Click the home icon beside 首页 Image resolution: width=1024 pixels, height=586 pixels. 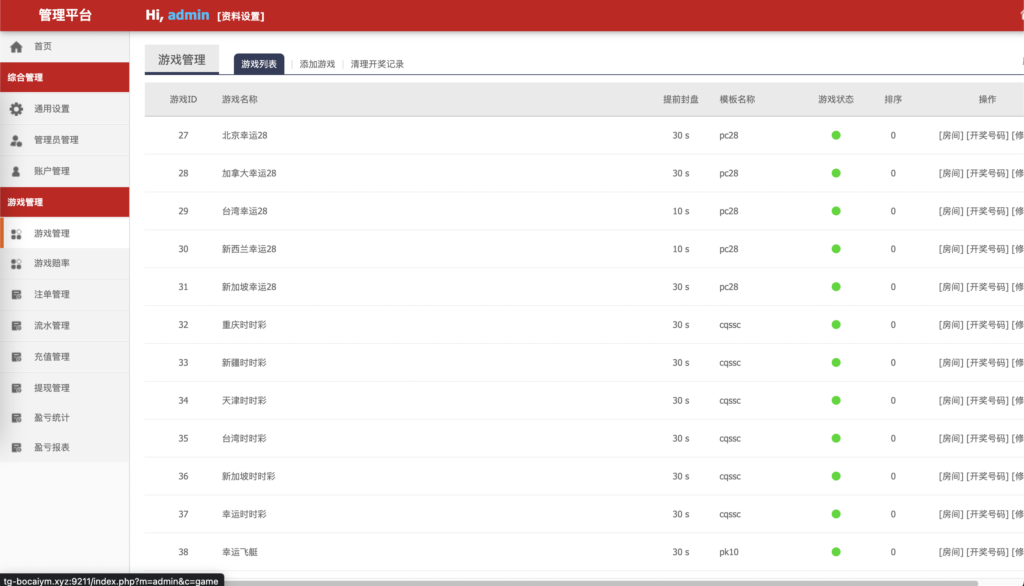(x=16, y=47)
